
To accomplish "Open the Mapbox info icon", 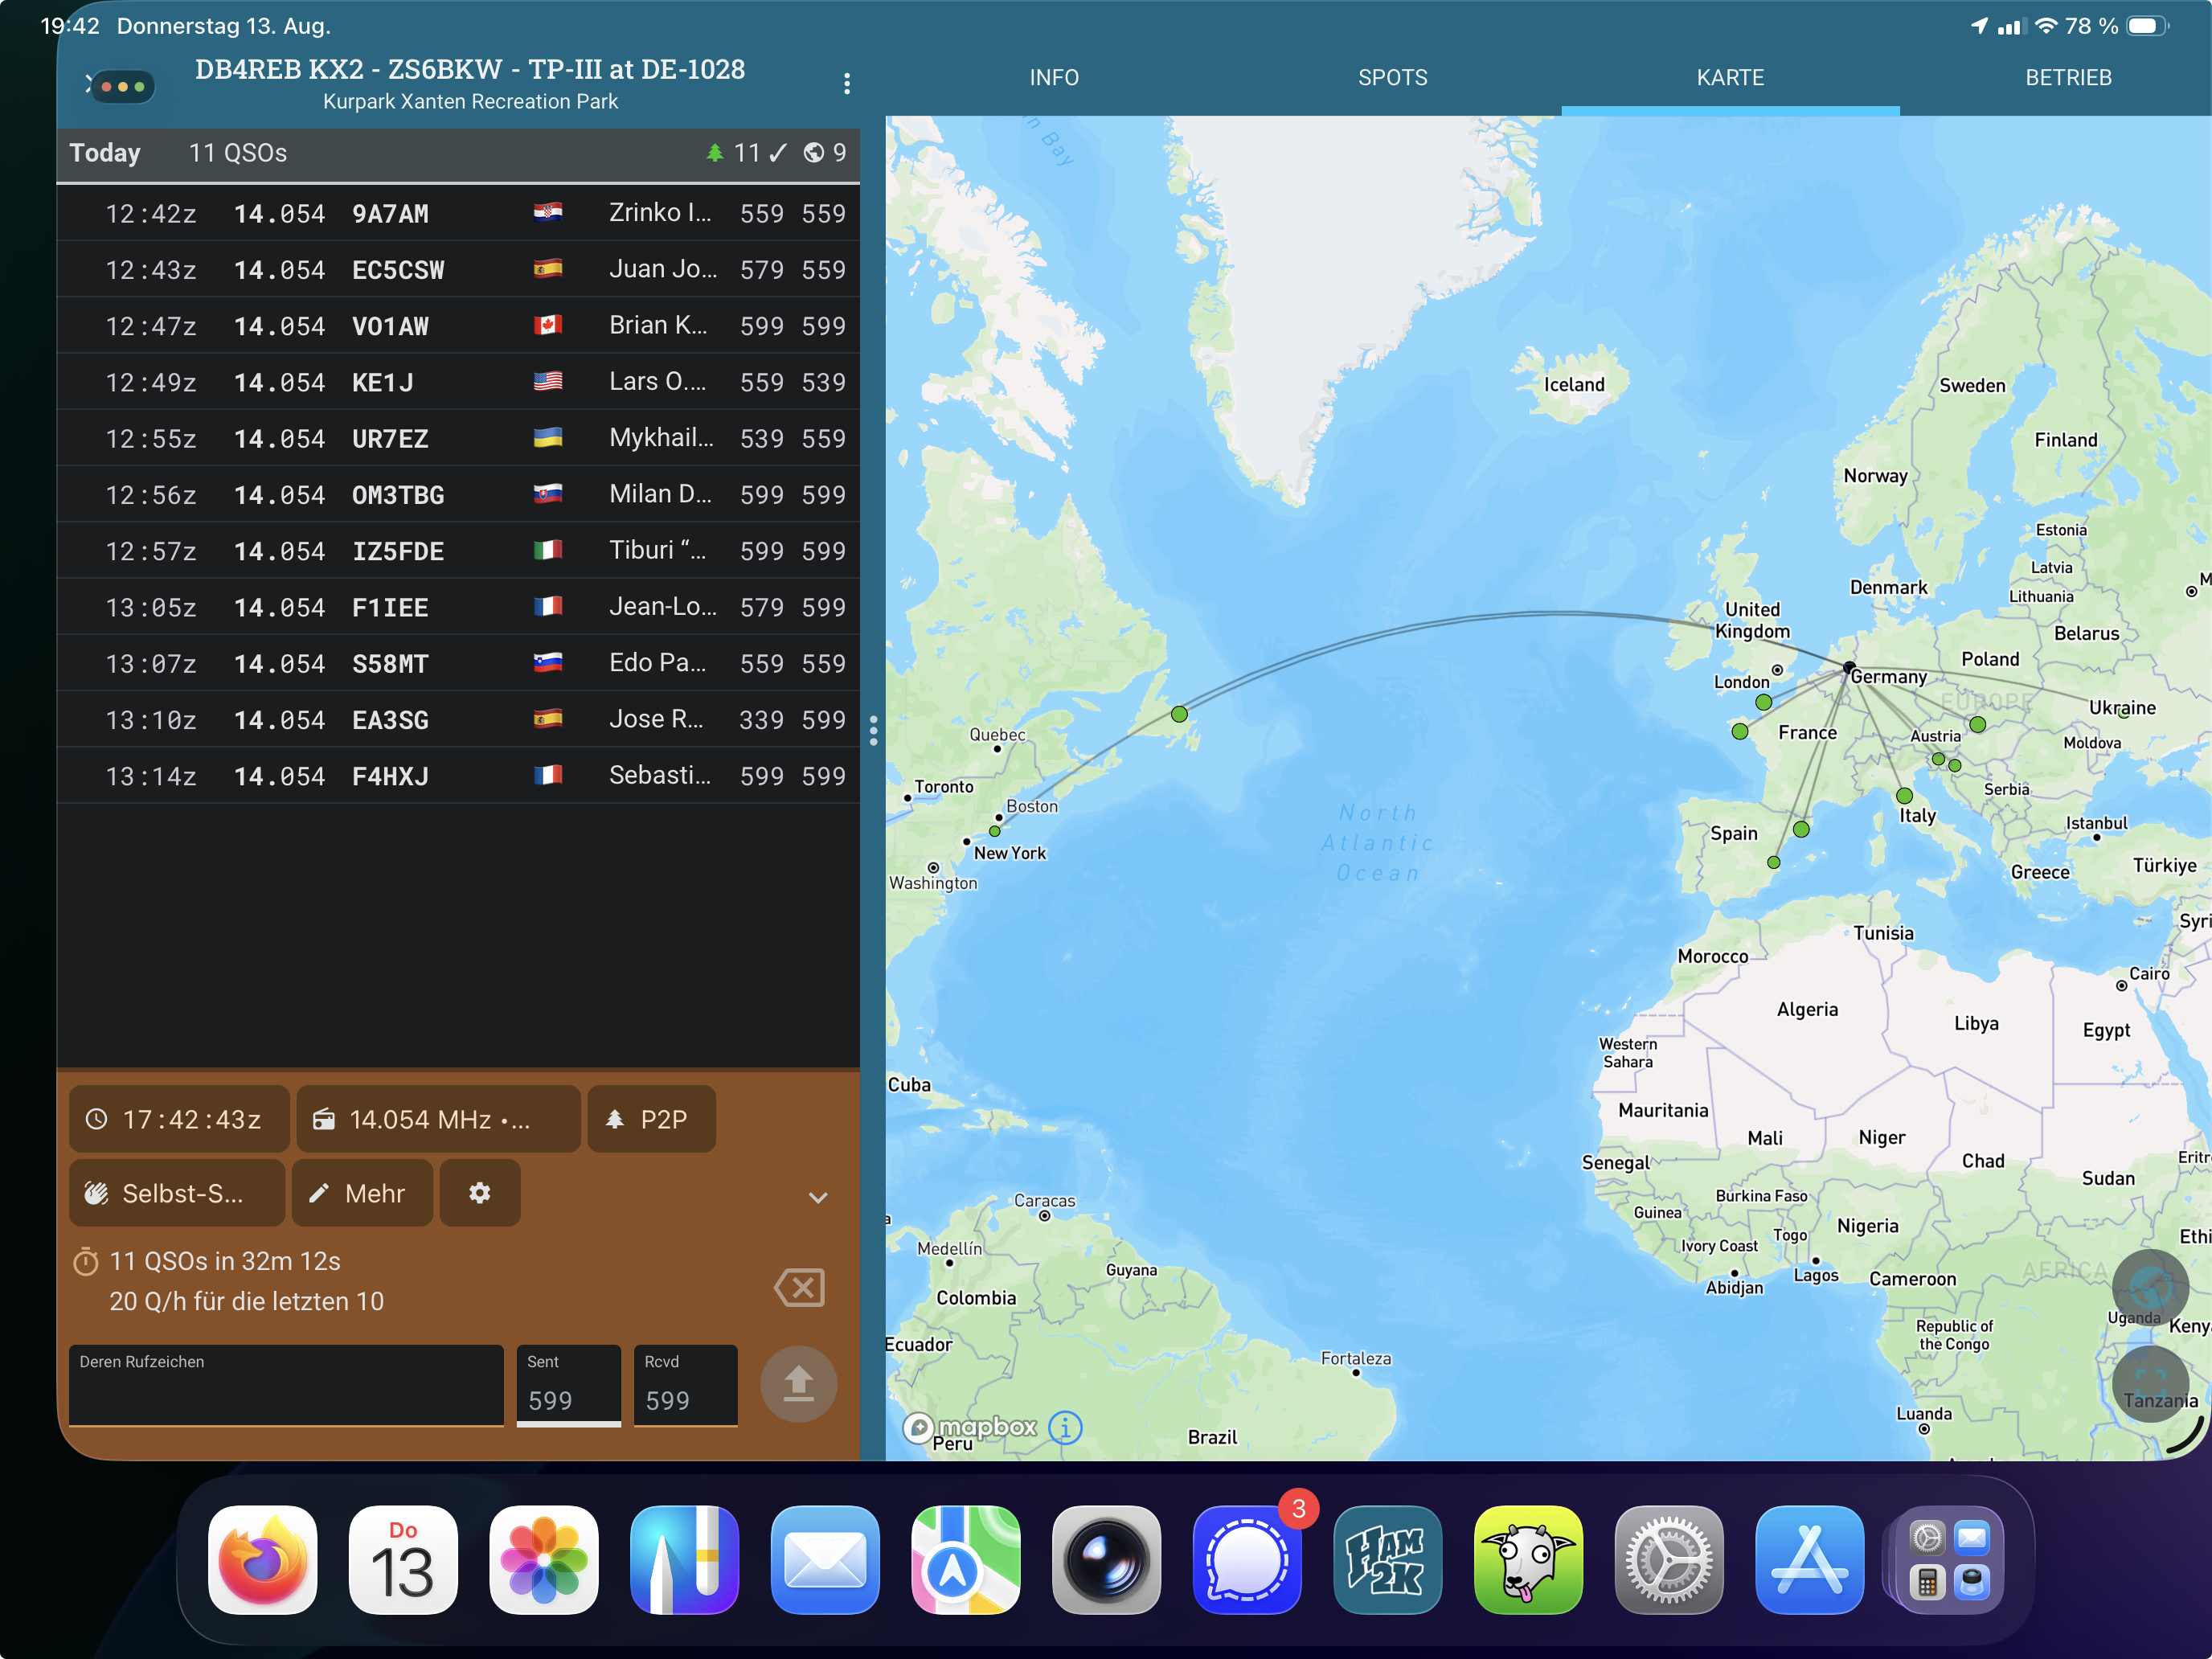I will coord(1065,1427).
